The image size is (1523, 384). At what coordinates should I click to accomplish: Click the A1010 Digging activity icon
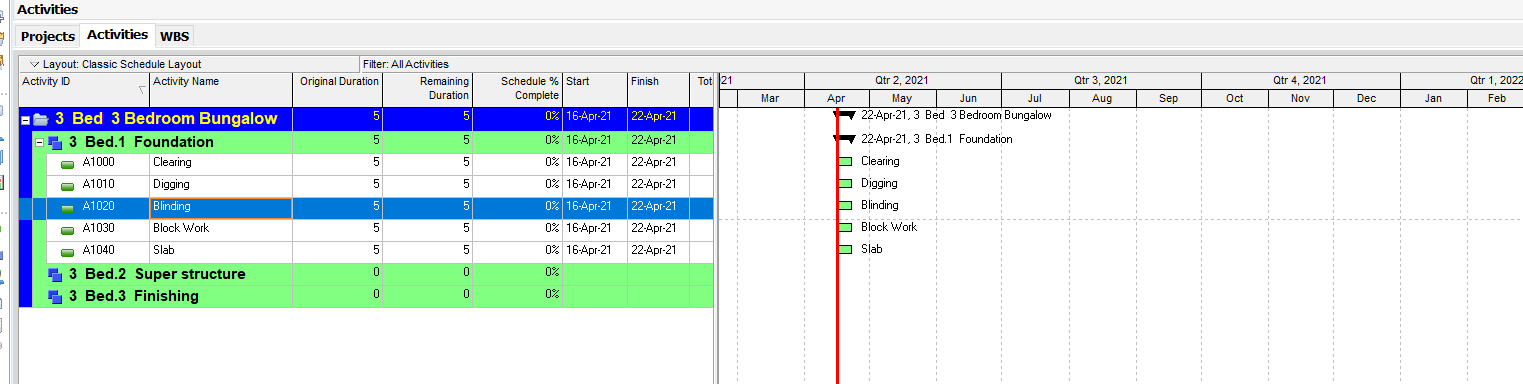coord(68,186)
